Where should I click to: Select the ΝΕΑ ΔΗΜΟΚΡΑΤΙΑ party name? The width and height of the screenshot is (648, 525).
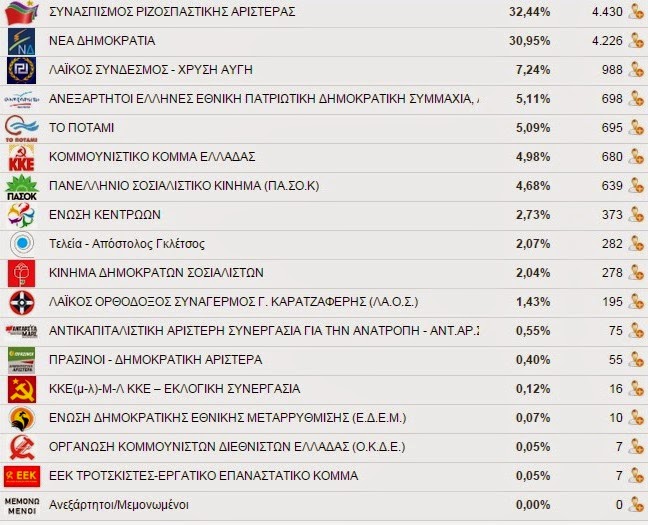click(102, 41)
